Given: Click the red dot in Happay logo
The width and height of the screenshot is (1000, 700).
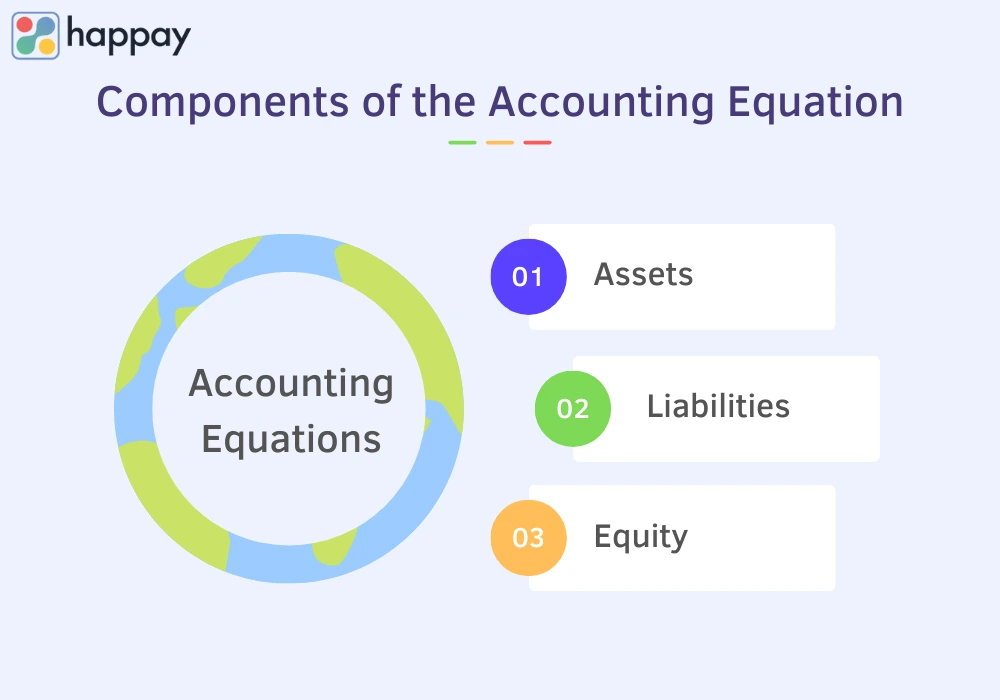Looking at the screenshot, I should click(24, 25).
